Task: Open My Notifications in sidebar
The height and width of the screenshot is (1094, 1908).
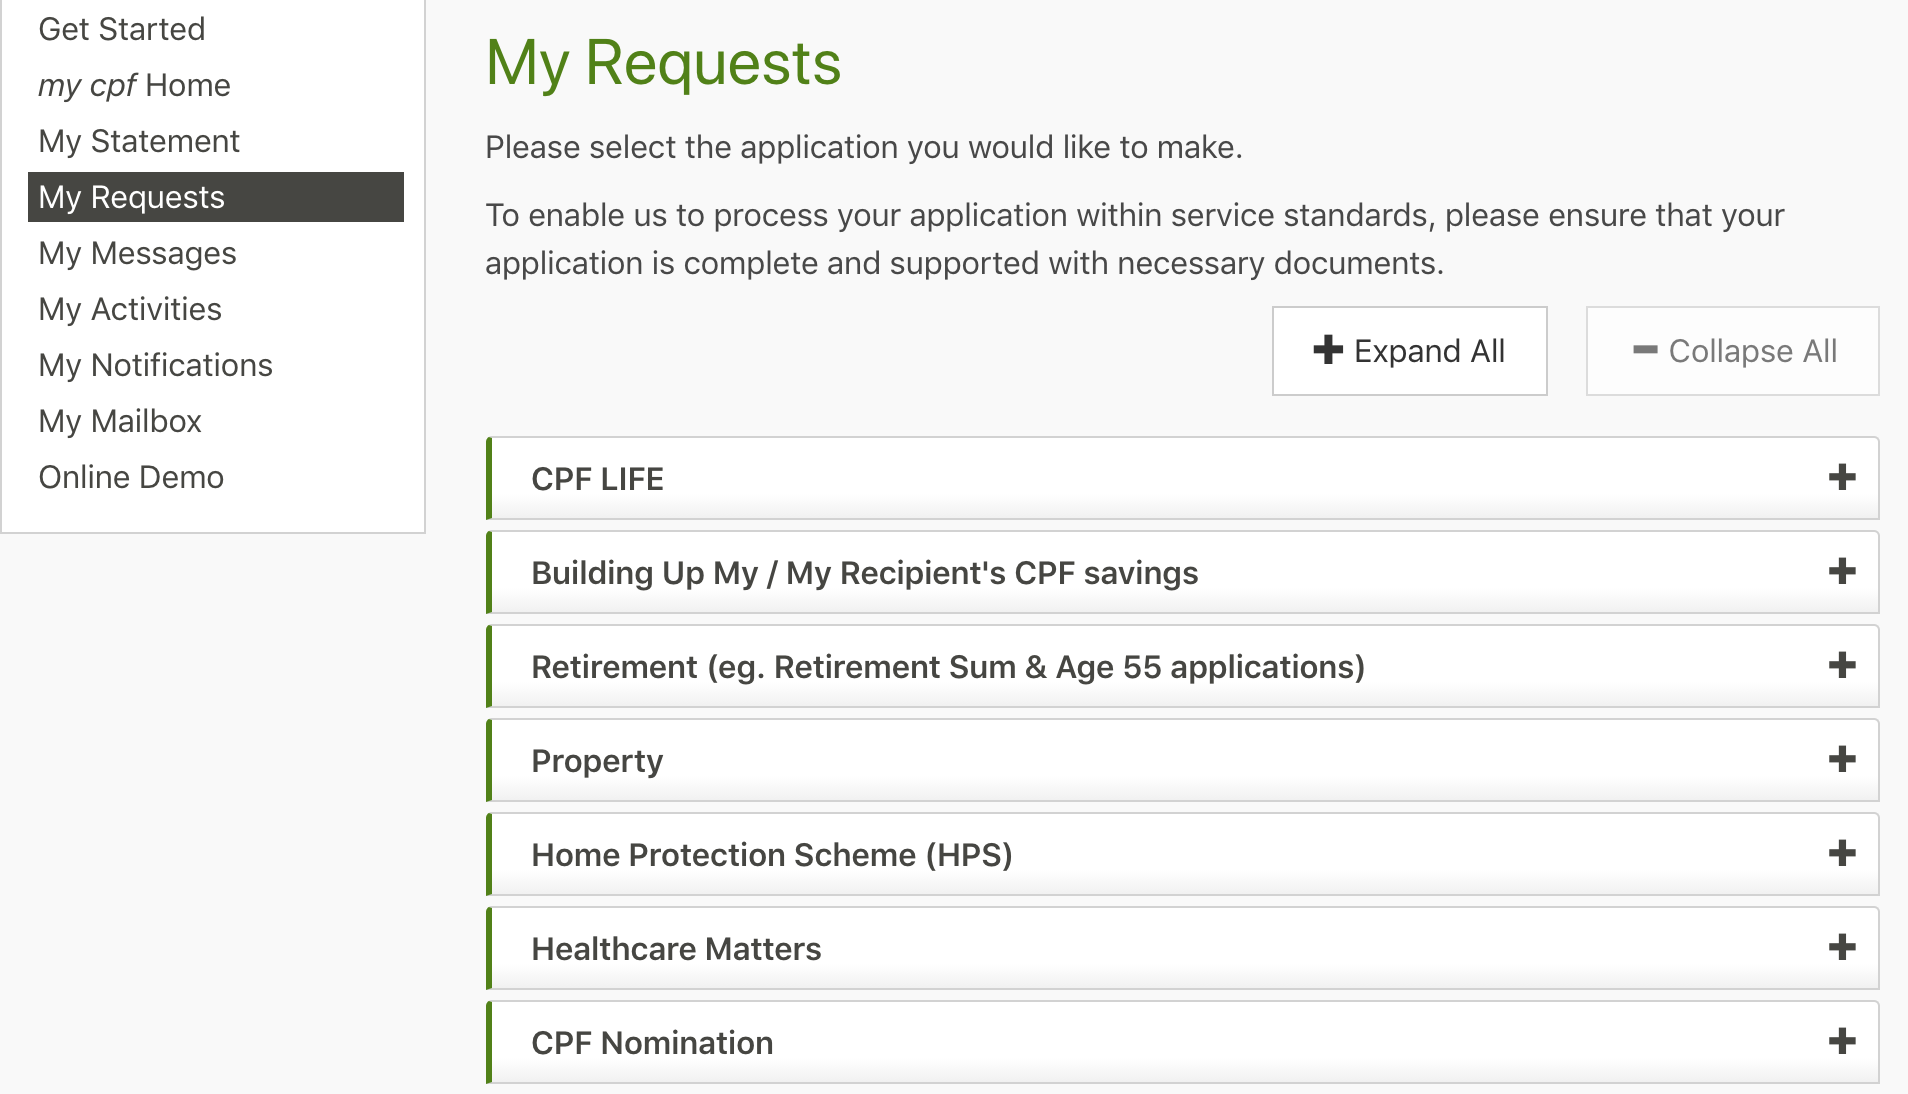Action: (x=155, y=365)
